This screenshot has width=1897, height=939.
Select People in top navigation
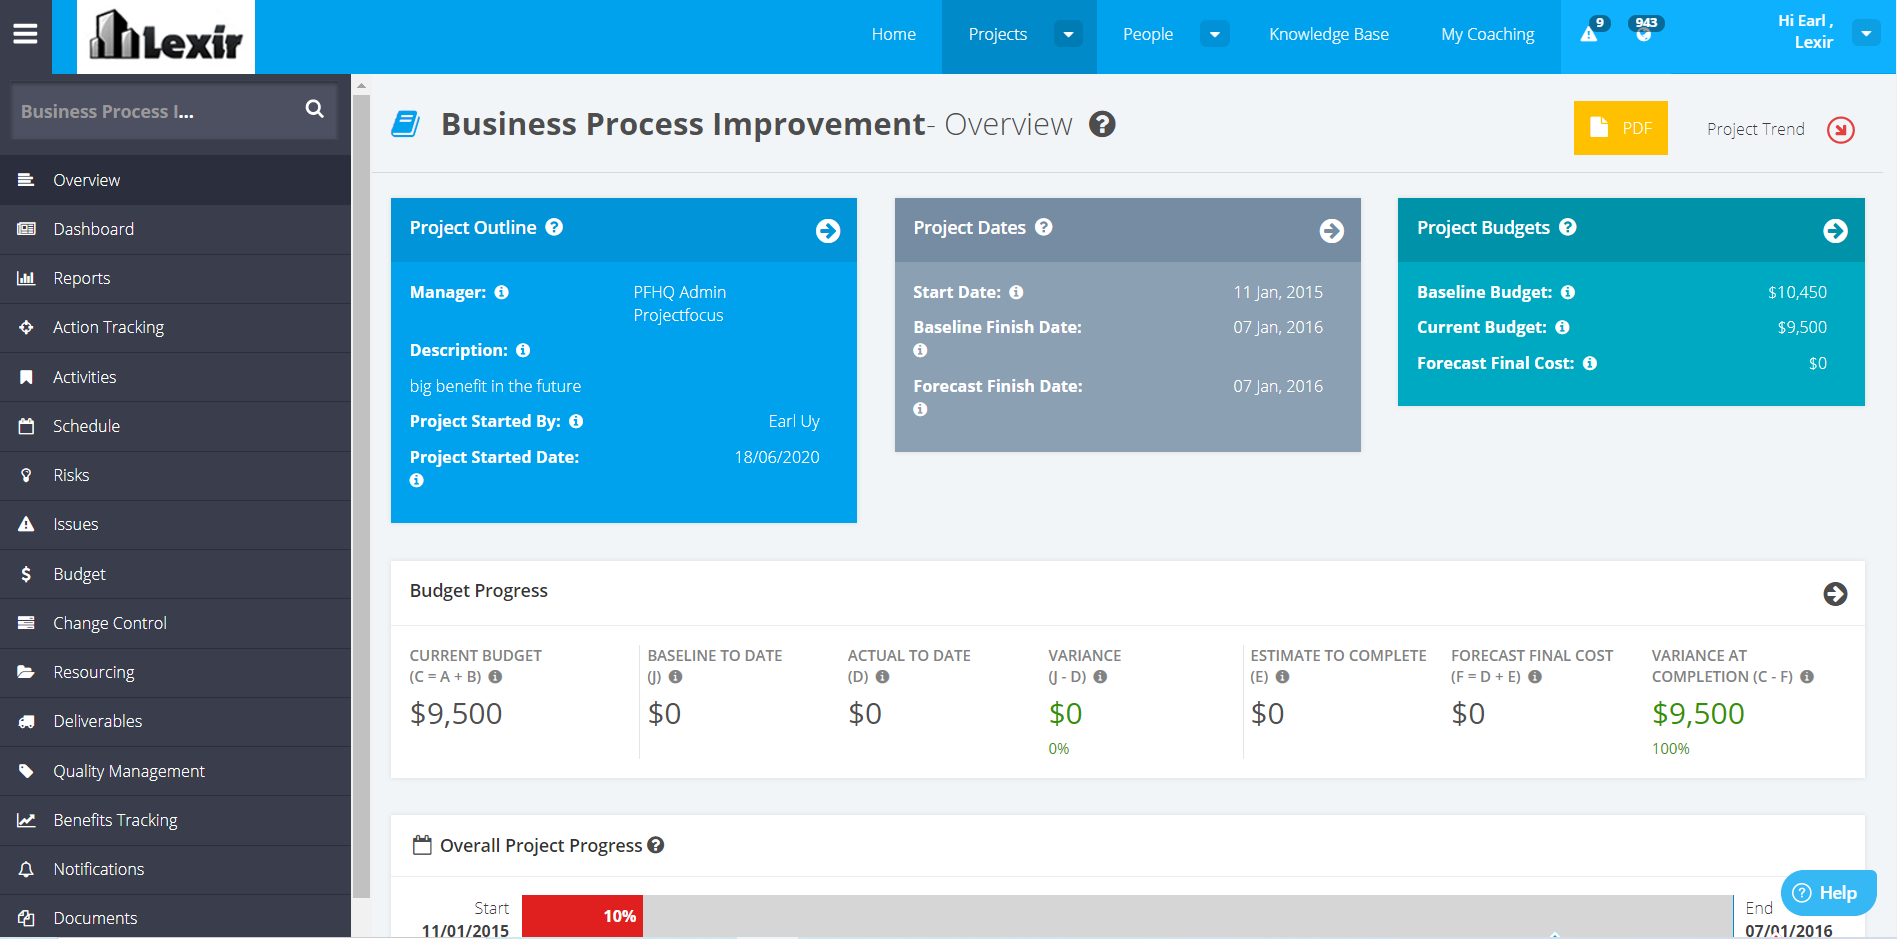click(x=1148, y=34)
